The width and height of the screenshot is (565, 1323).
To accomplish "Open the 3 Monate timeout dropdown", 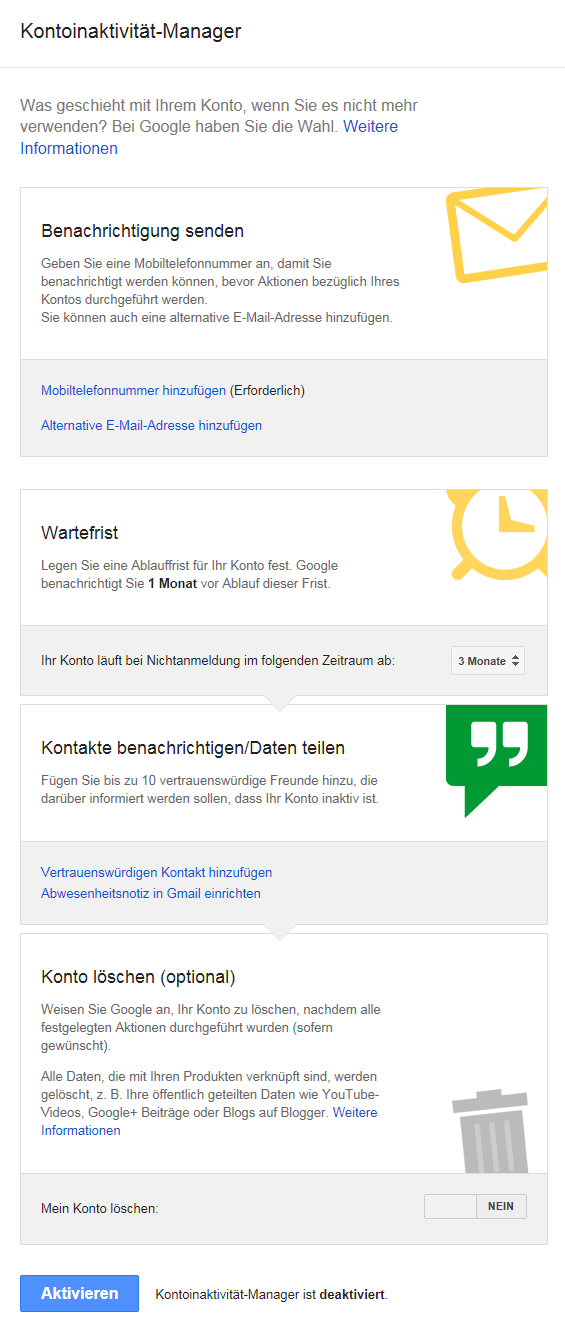I will tap(488, 661).
